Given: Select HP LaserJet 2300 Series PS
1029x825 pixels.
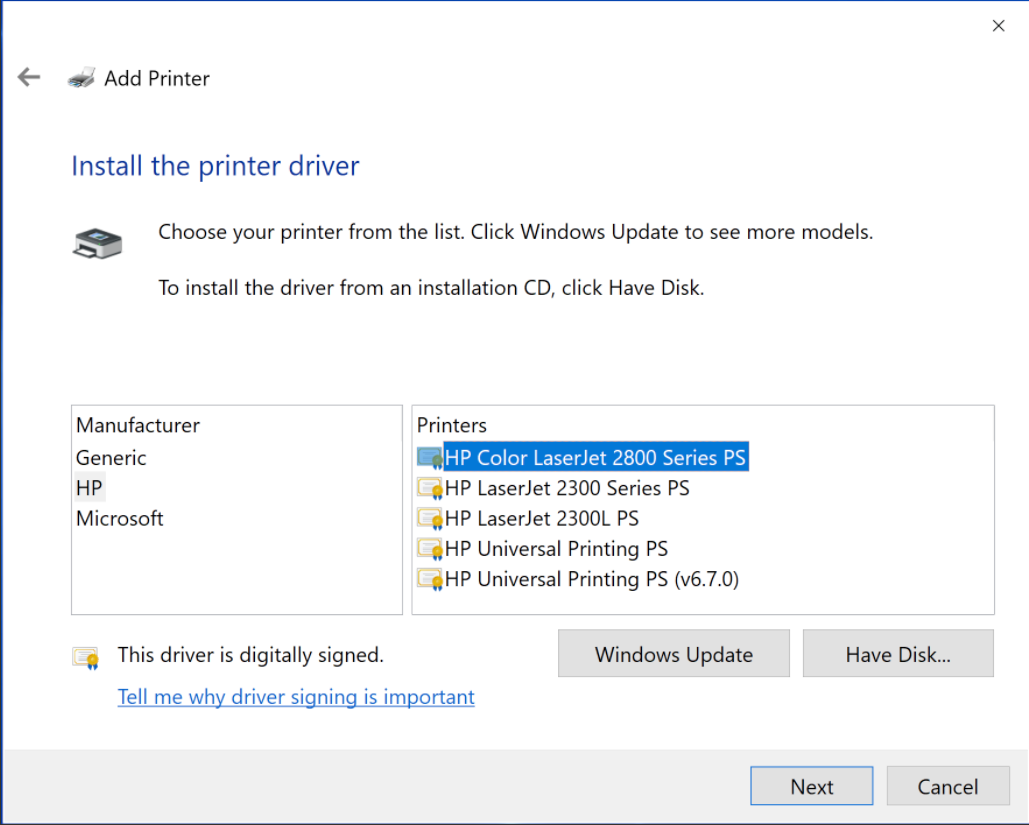Looking at the screenshot, I should pos(567,488).
